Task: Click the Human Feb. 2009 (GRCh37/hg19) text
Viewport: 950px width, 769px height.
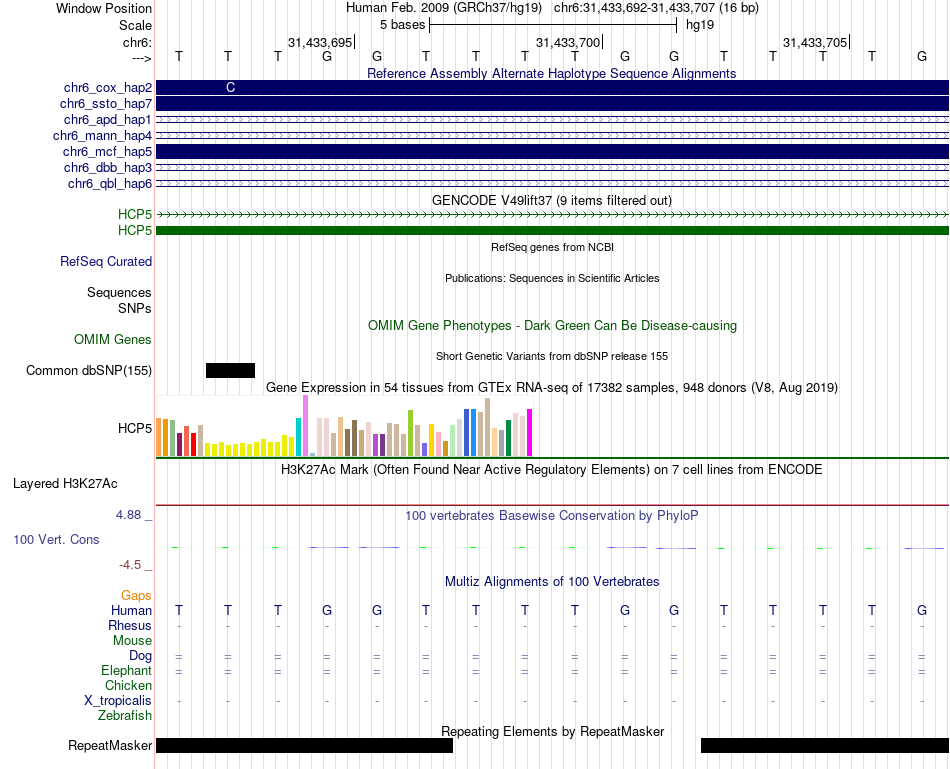Action: pyautogui.click(x=443, y=8)
